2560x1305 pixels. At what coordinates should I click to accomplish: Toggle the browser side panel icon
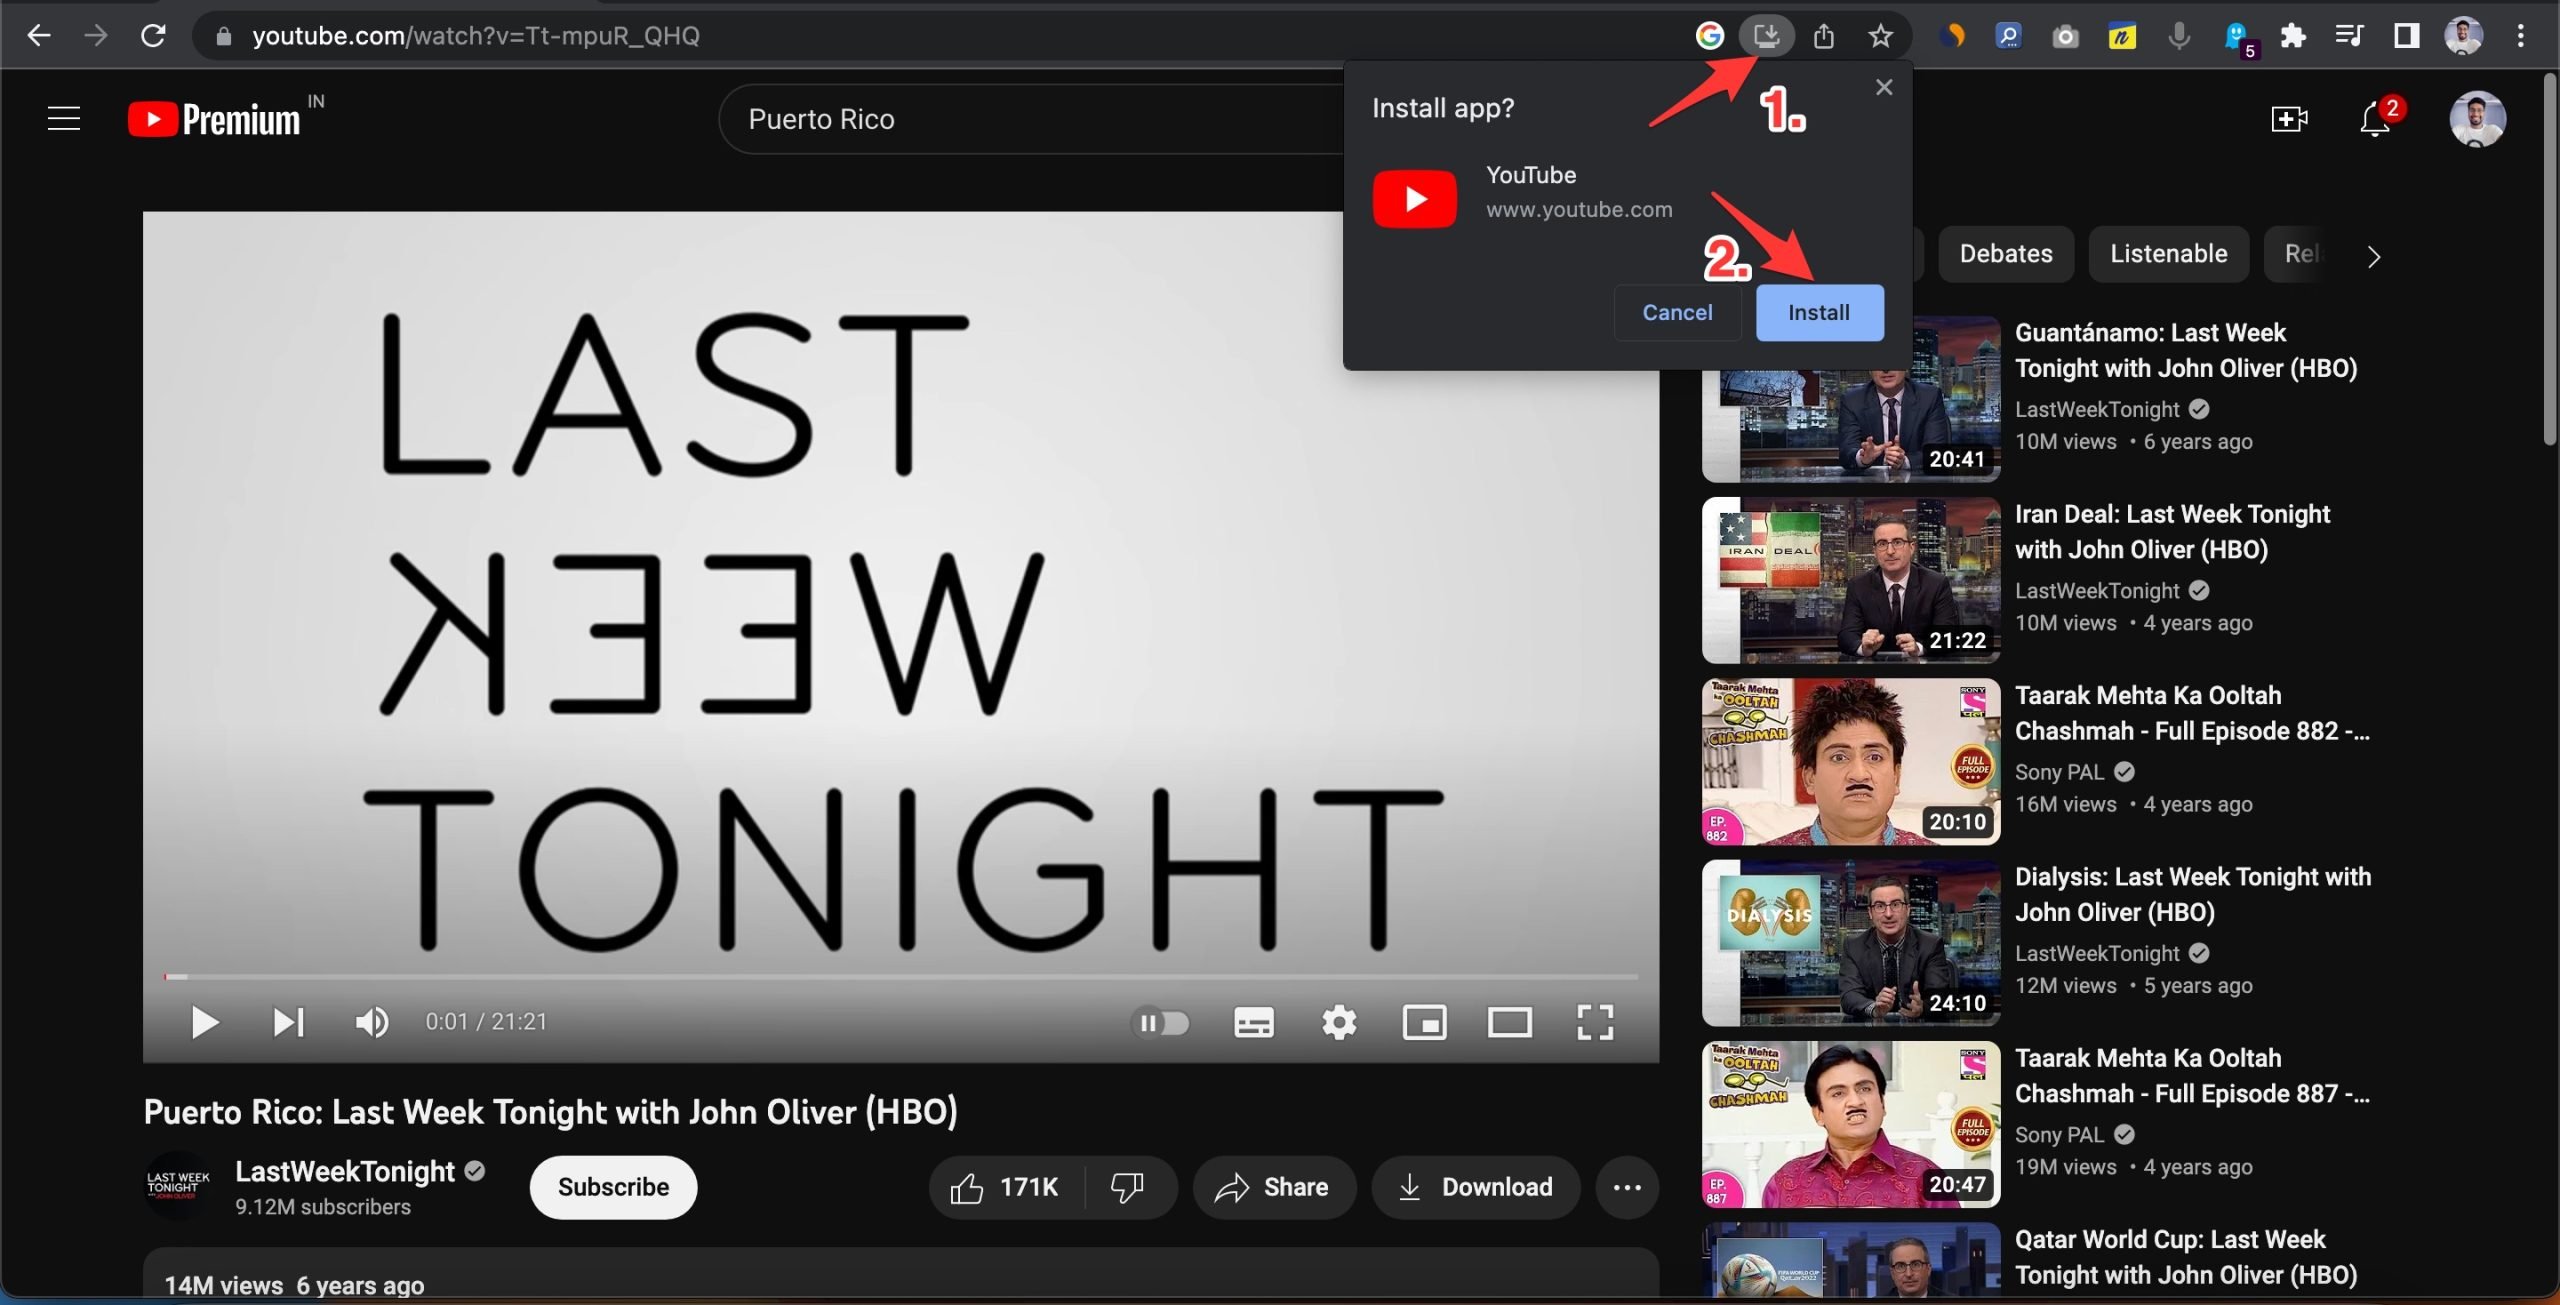click(2407, 36)
